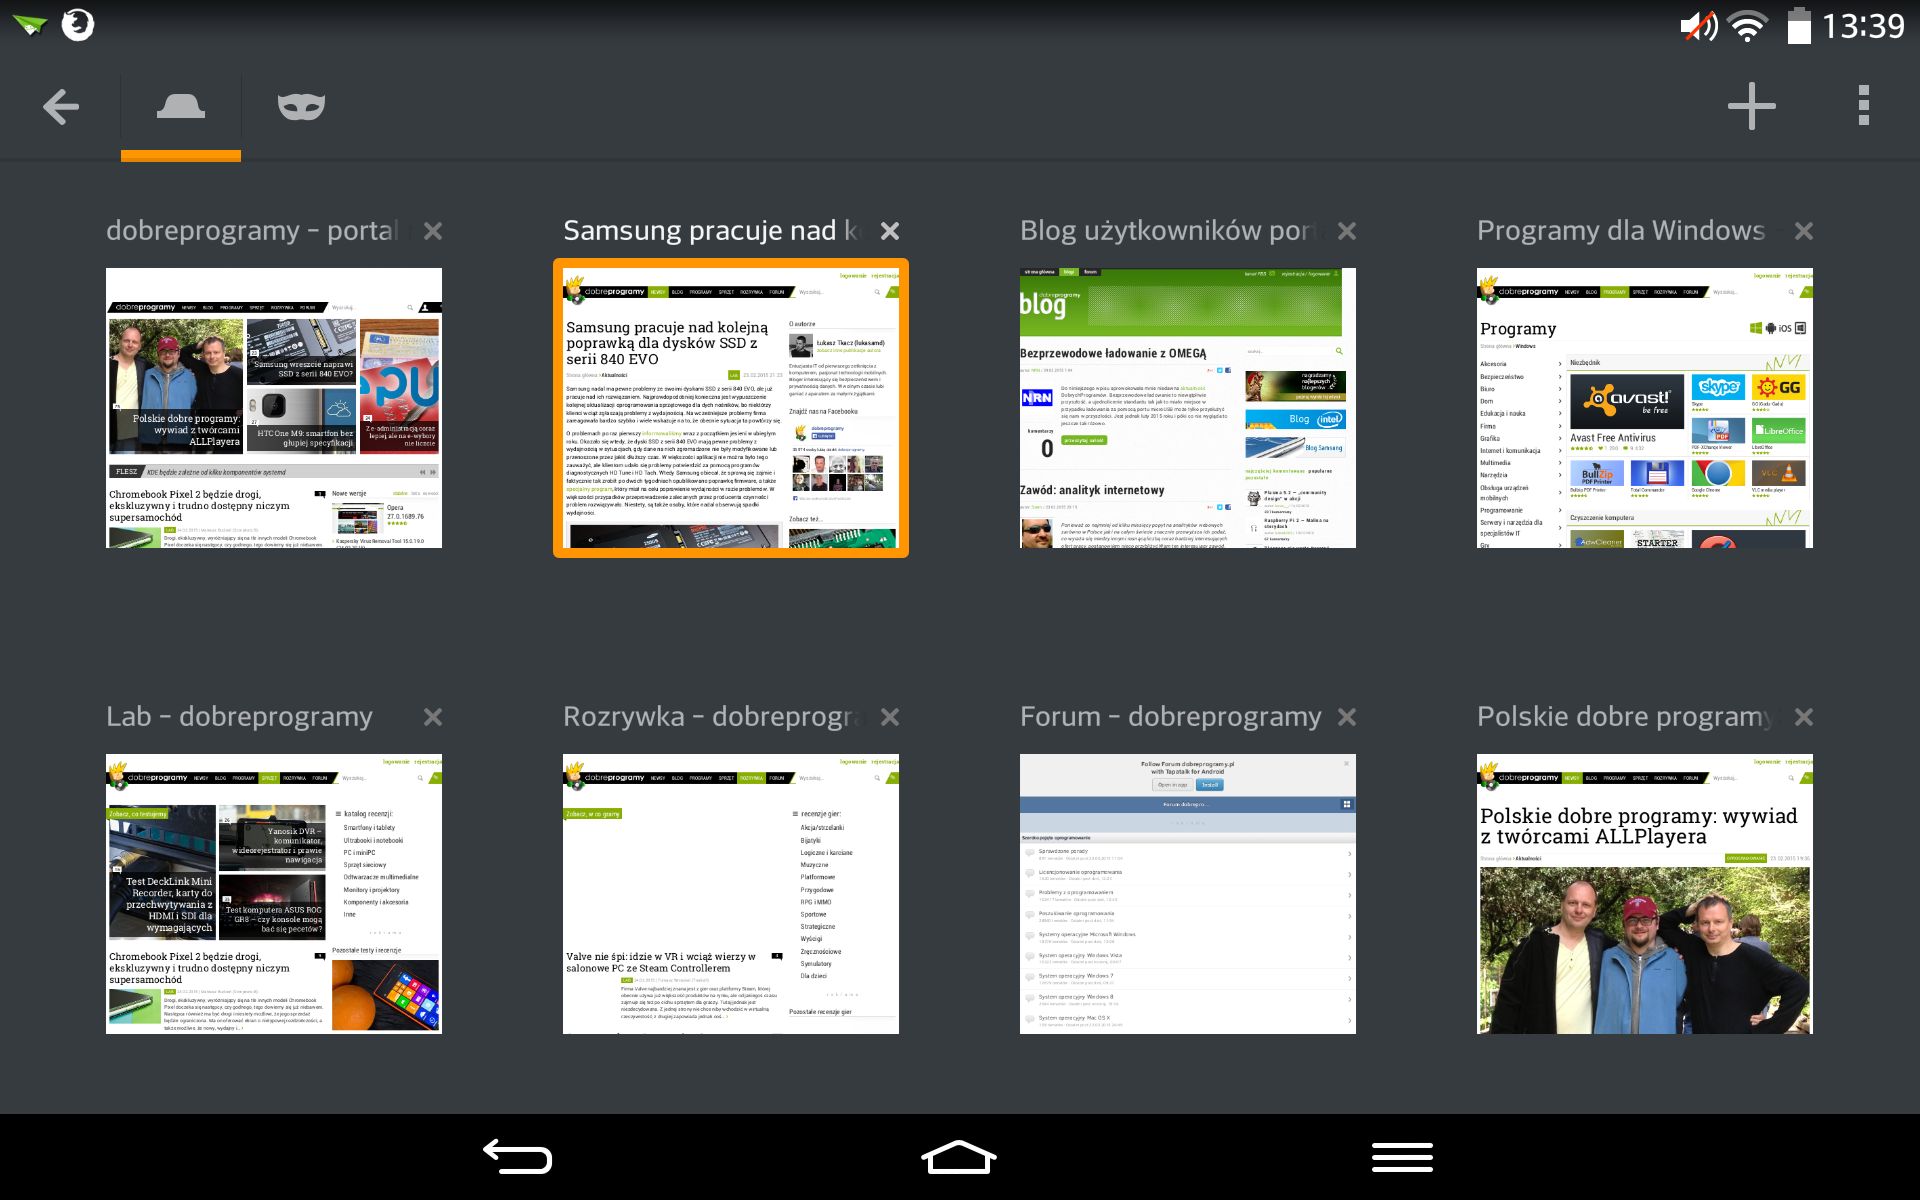Tap the back arrow in the tabs toolbar
Screen dimensions: 1920x1200
61,106
